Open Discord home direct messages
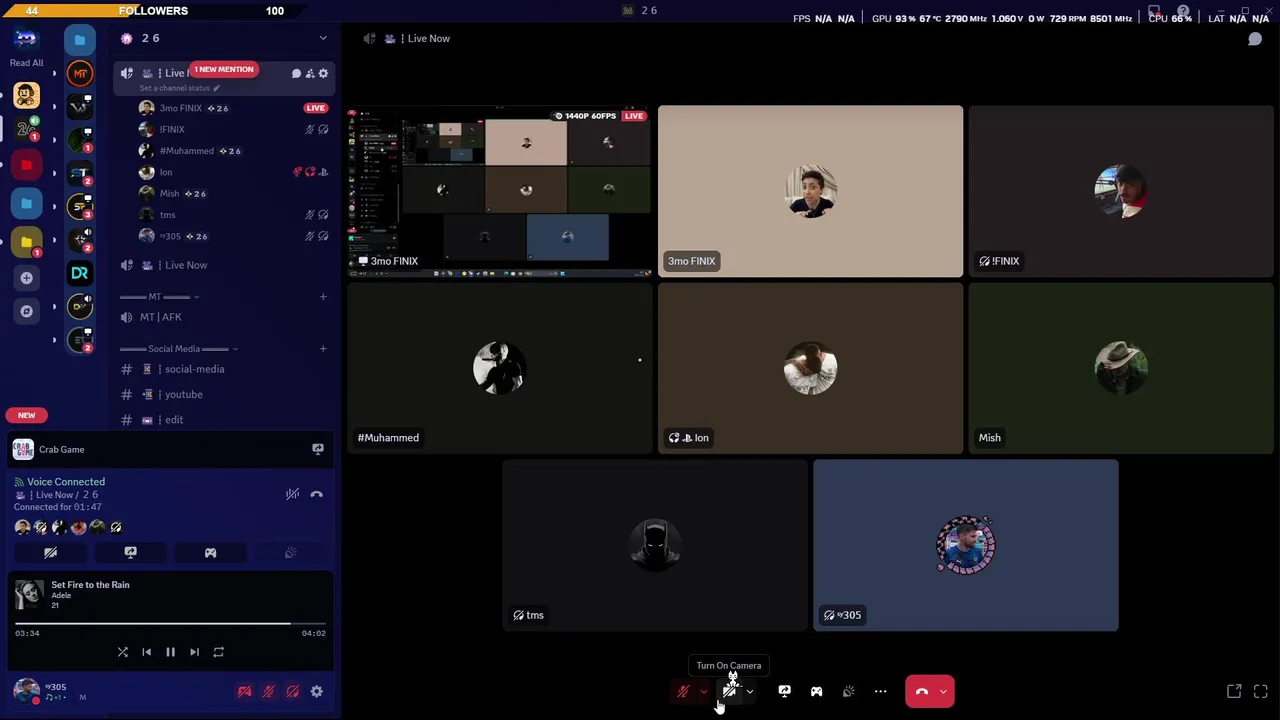The width and height of the screenshot is (1280, 720). click(26, 39)
